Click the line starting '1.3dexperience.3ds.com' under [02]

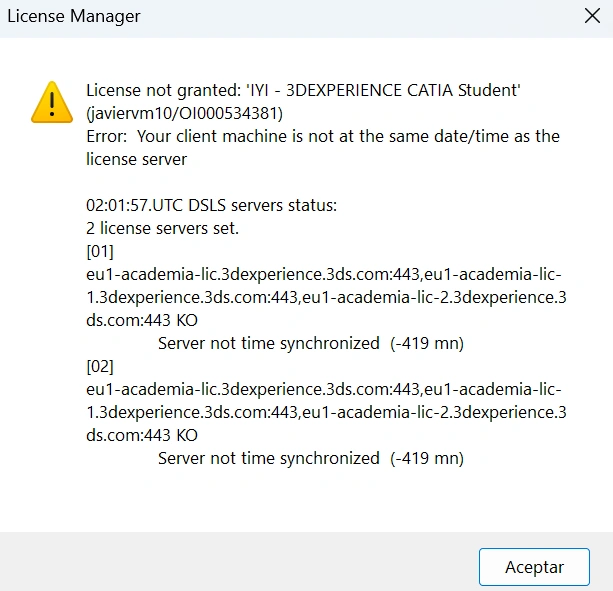(x=327, y=412)
